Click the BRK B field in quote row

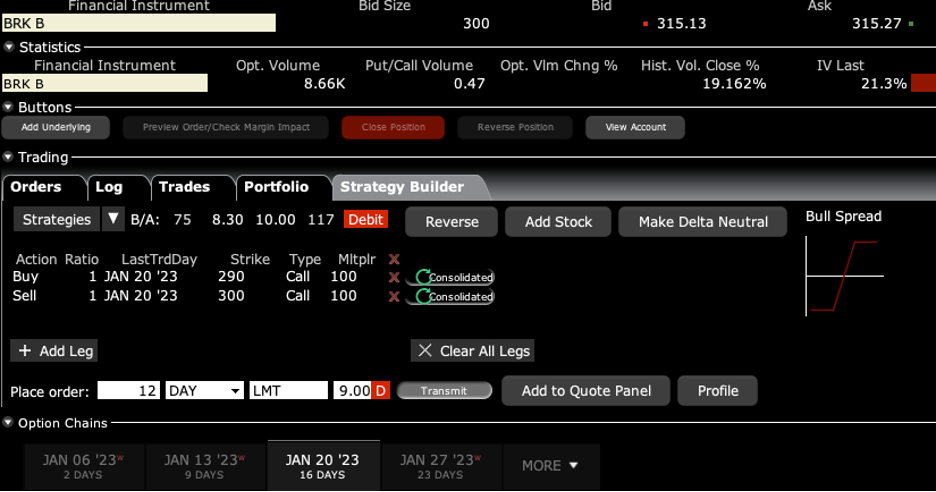pyautogui.click(x=138, y=23)
